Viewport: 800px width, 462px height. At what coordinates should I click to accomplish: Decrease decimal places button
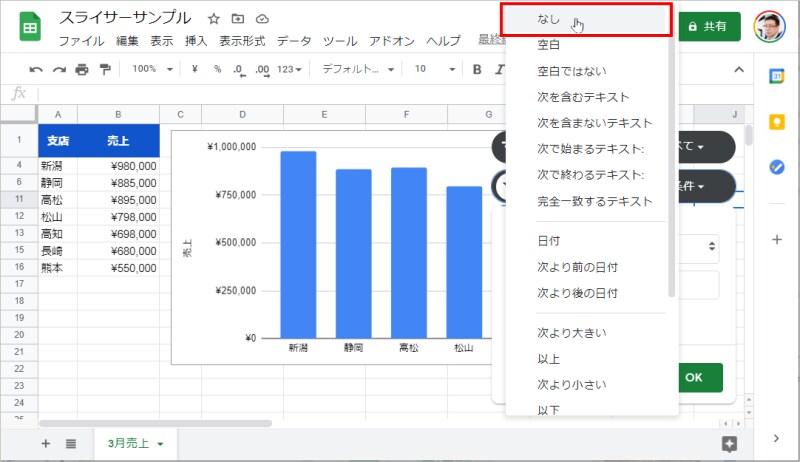(x=239, y=70)
